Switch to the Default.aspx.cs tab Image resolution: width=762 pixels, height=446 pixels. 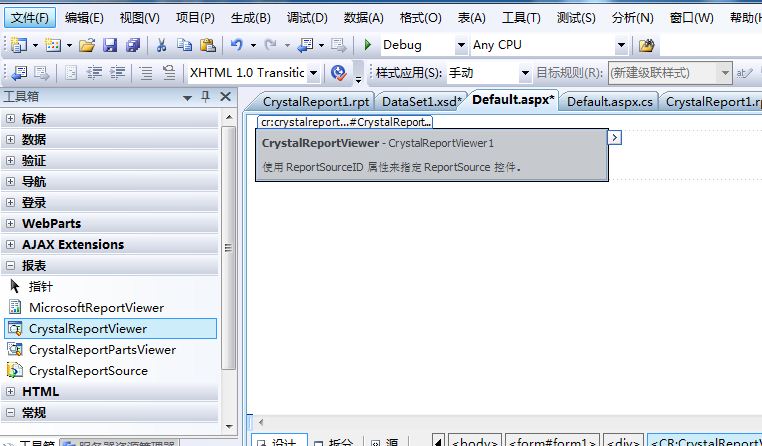point(609,102)
